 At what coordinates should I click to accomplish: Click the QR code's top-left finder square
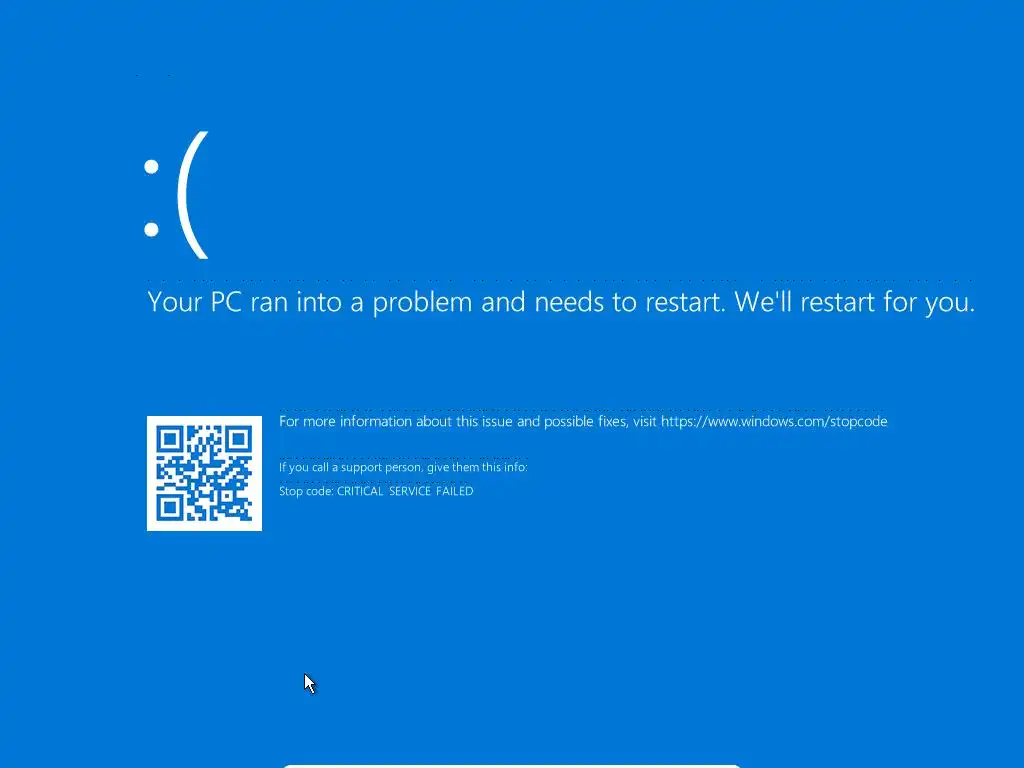pos(170,440)
